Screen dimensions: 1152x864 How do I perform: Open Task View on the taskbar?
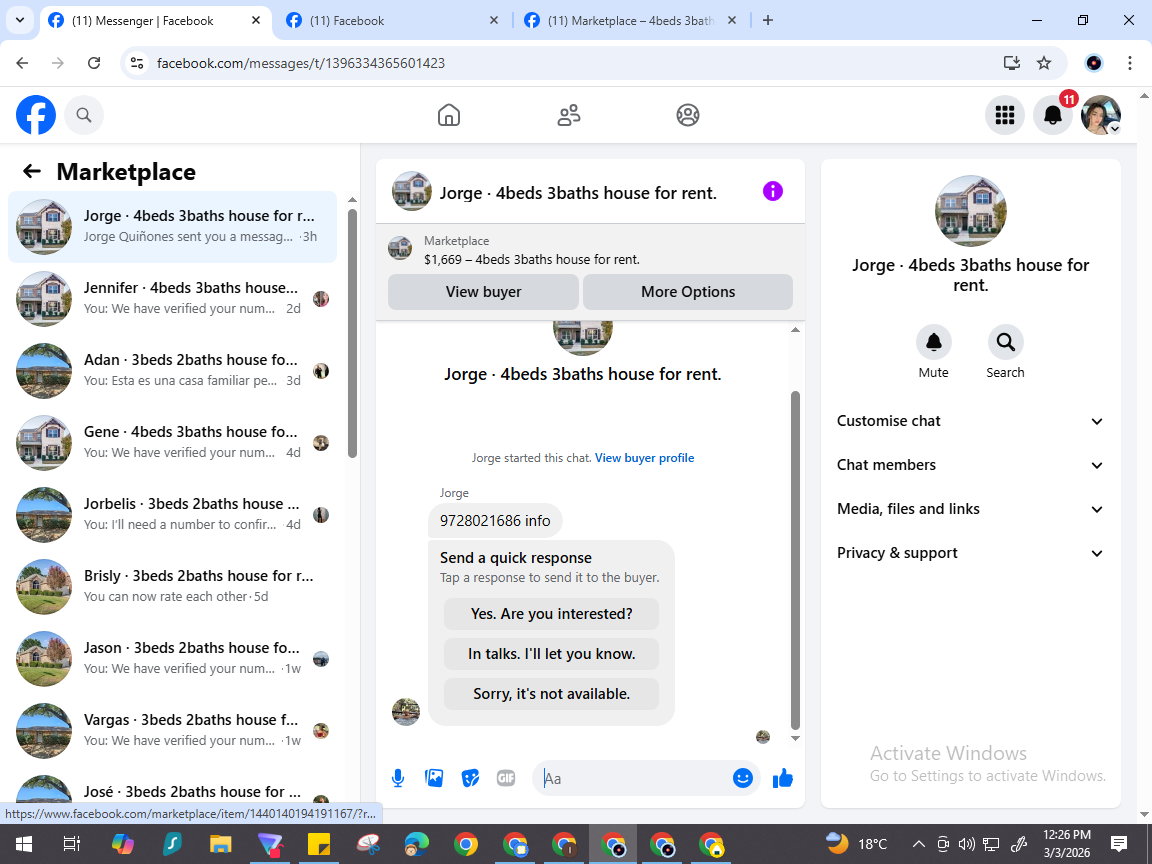[x=71, y=844]
